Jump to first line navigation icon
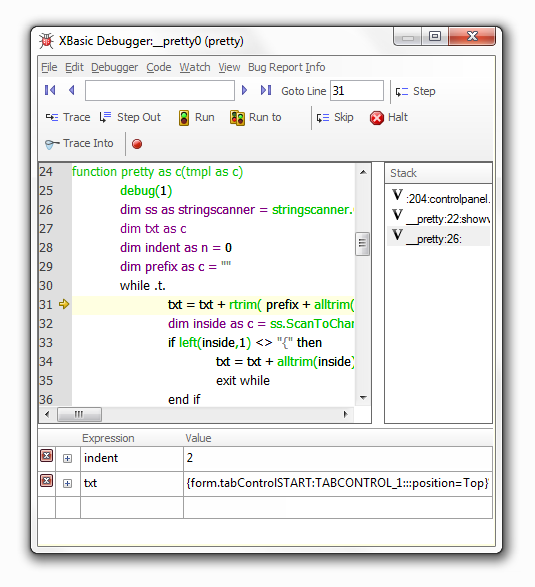The width and height of the screenshot is (535, 587). click(50, 90)
